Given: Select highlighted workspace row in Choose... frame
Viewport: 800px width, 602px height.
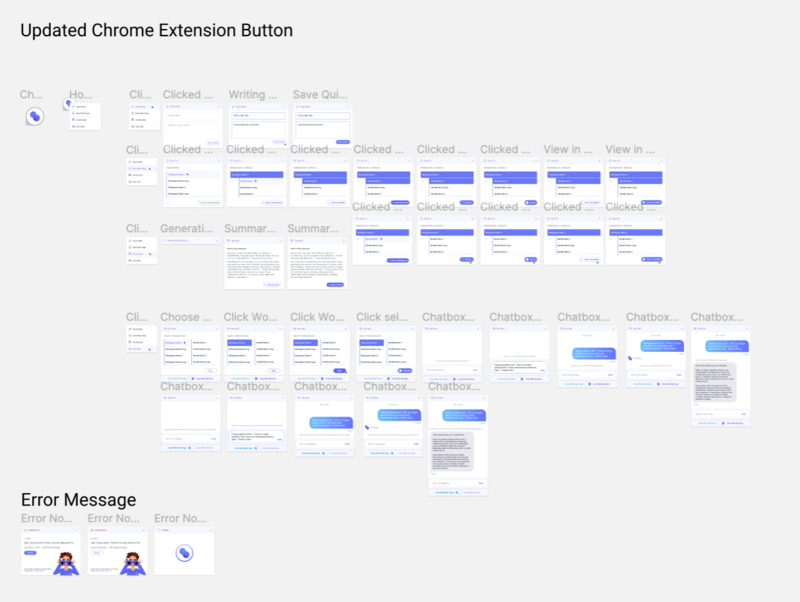Looking at the screenshot, I should (176, 343).
